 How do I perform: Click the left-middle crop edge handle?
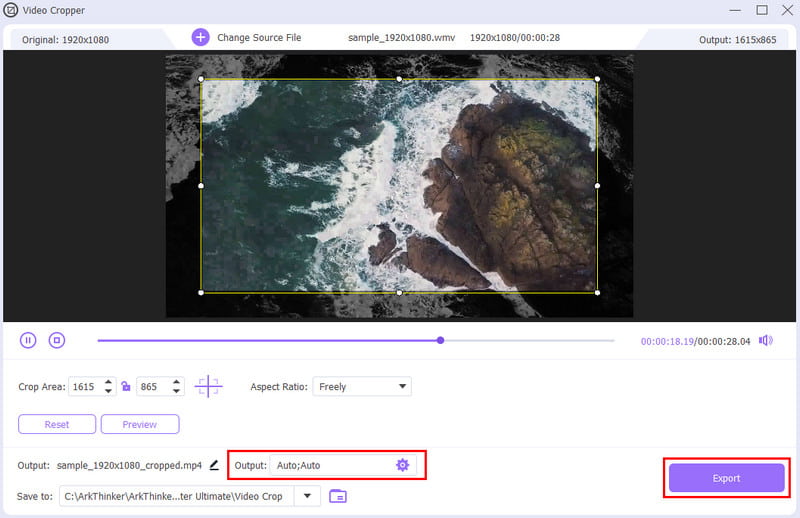(x=201, y=186)
